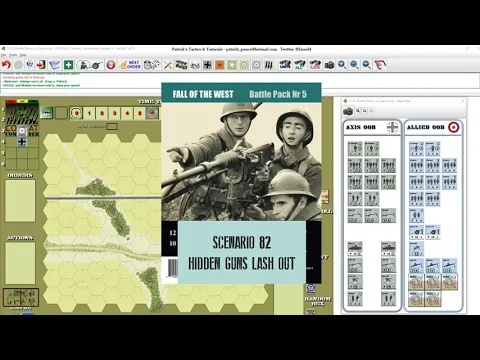Open the crossed tools toolbar icon
Screen dimensions: 480x360
(168, 65)
